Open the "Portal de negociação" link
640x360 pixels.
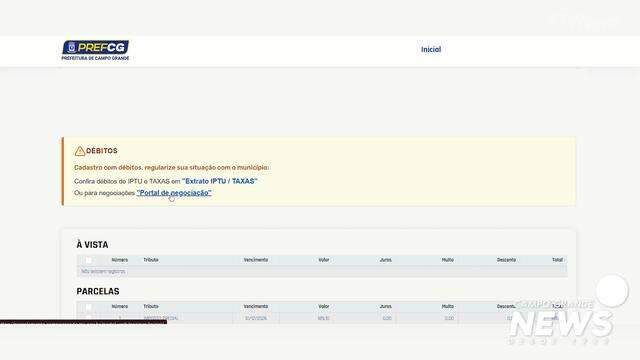pyautogui.click(x=174, y=193)
